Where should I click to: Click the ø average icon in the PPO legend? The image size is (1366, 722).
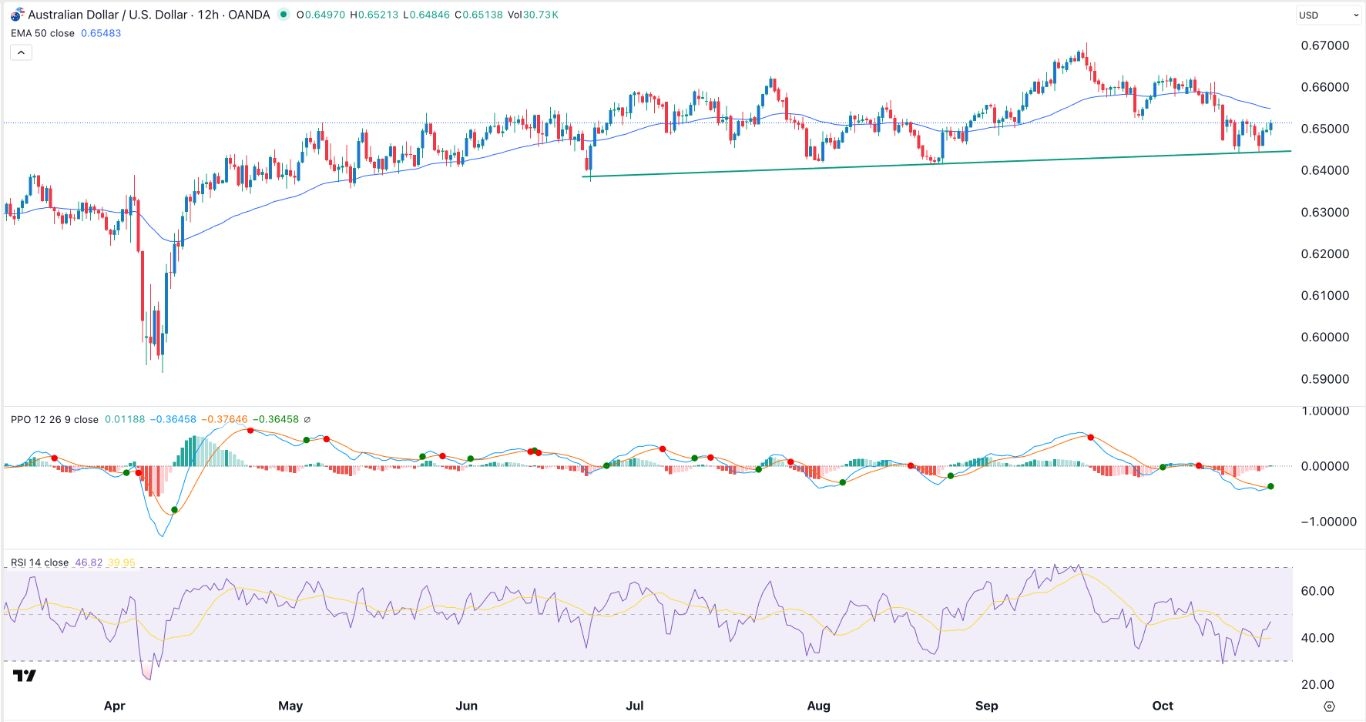coord(308,420)
